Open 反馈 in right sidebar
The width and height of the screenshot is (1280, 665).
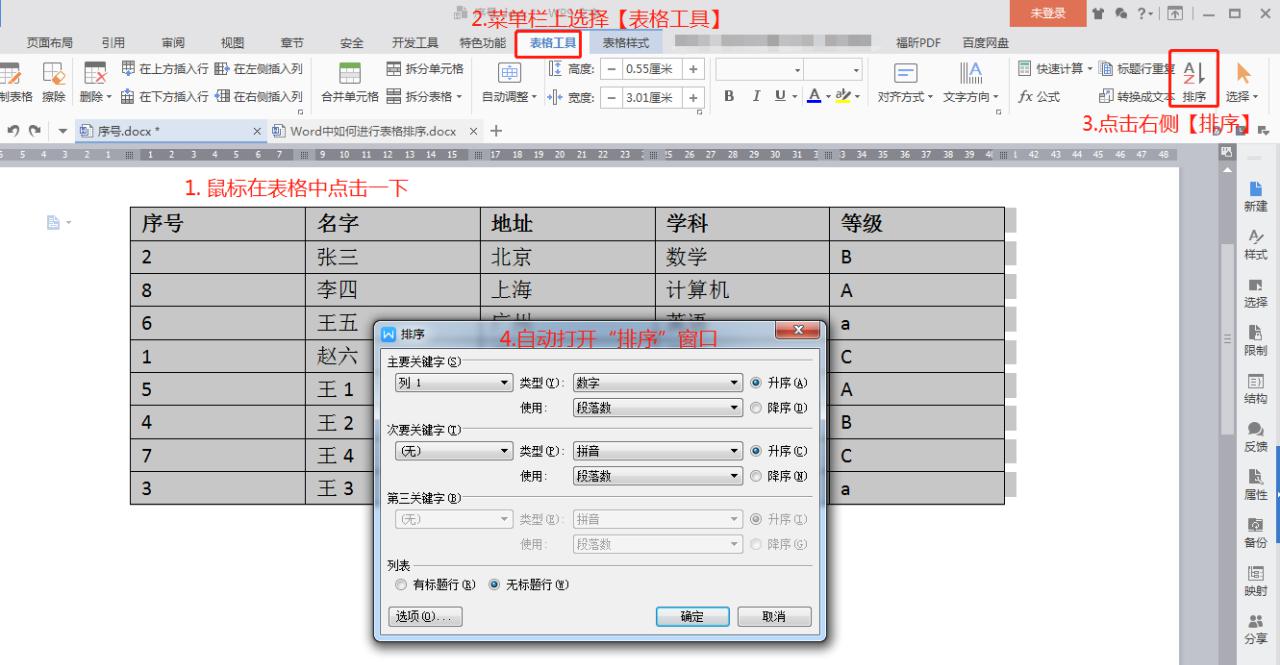pos(1255,436)
